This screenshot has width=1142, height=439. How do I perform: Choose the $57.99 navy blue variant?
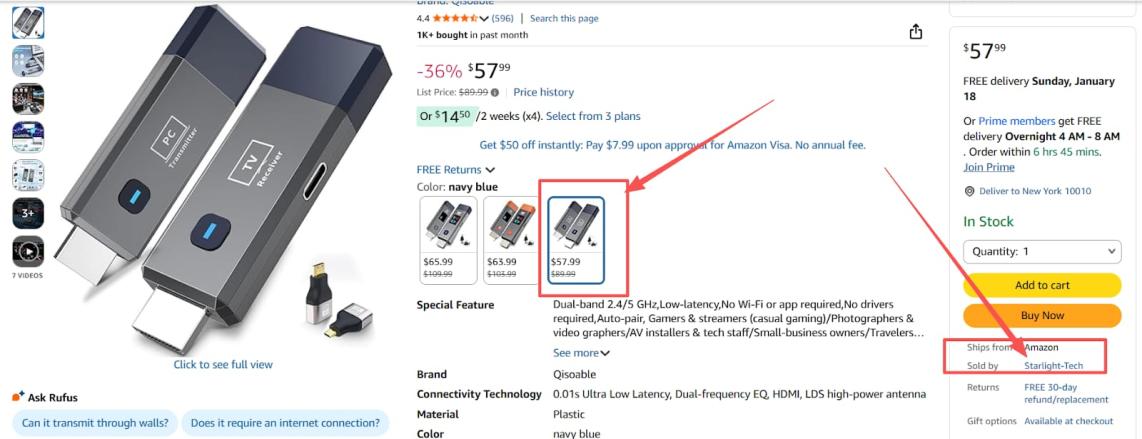click(576, 240)
